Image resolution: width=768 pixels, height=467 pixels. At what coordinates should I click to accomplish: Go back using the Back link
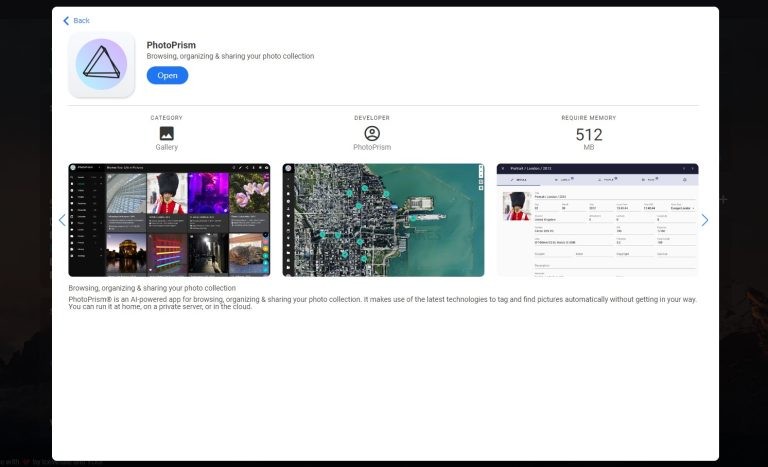tap(76, 20)
